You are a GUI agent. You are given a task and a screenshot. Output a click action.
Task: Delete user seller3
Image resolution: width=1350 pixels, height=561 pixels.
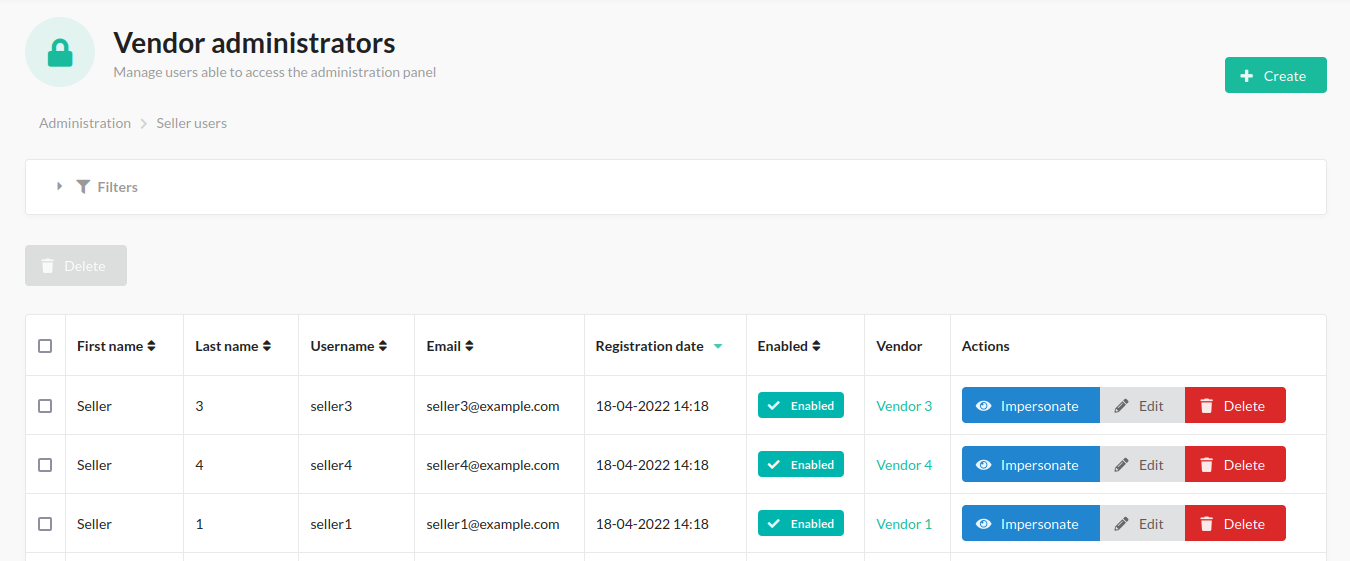click(x=1235, y=405)
